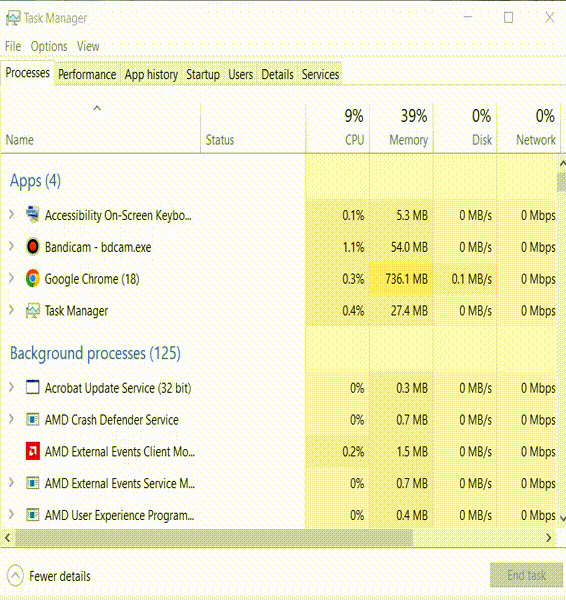
Task: Select the Processes tab
Action: tap(28, 73)
